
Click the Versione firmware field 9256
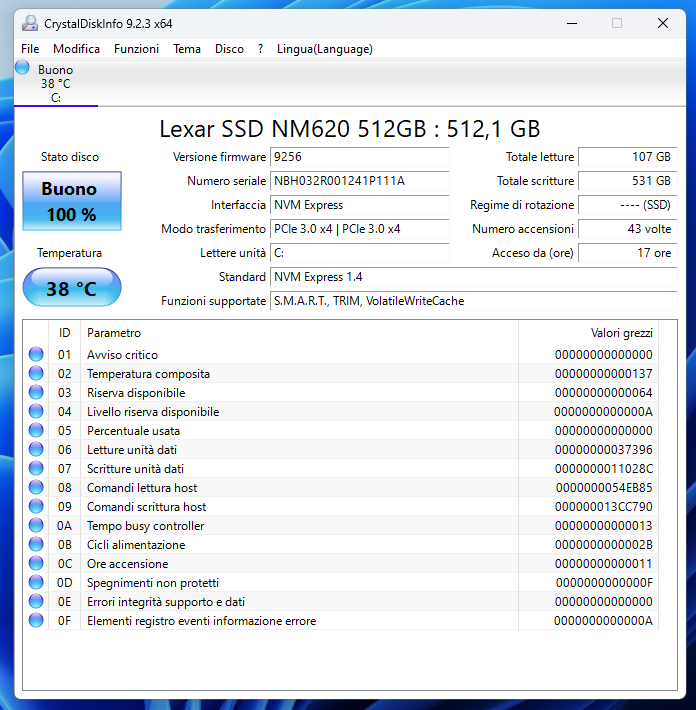tap(360, 157)
